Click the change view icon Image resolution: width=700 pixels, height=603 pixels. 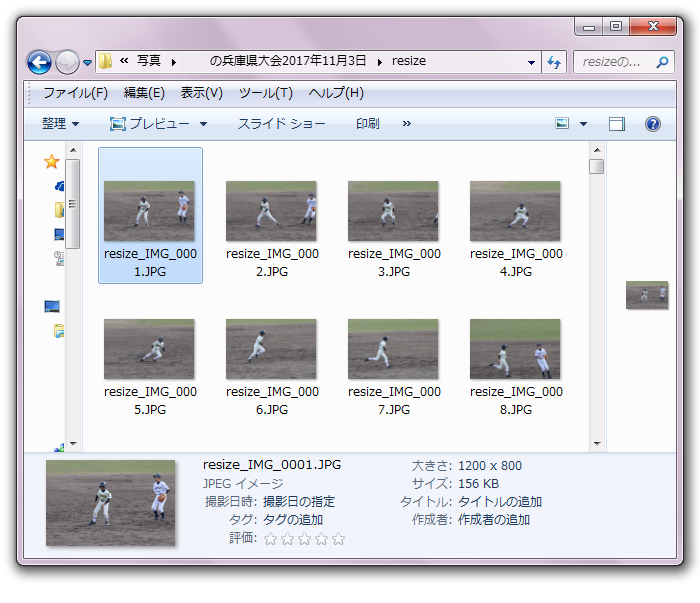pos(562,123)
